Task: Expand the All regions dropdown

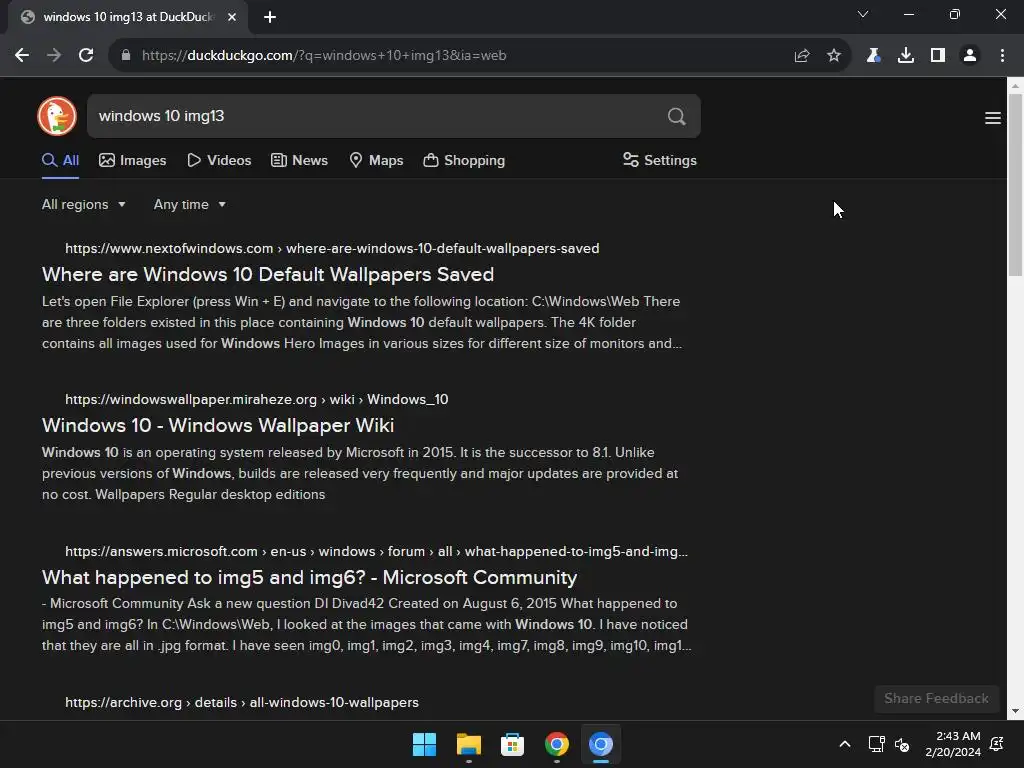Action: point(84,204)
